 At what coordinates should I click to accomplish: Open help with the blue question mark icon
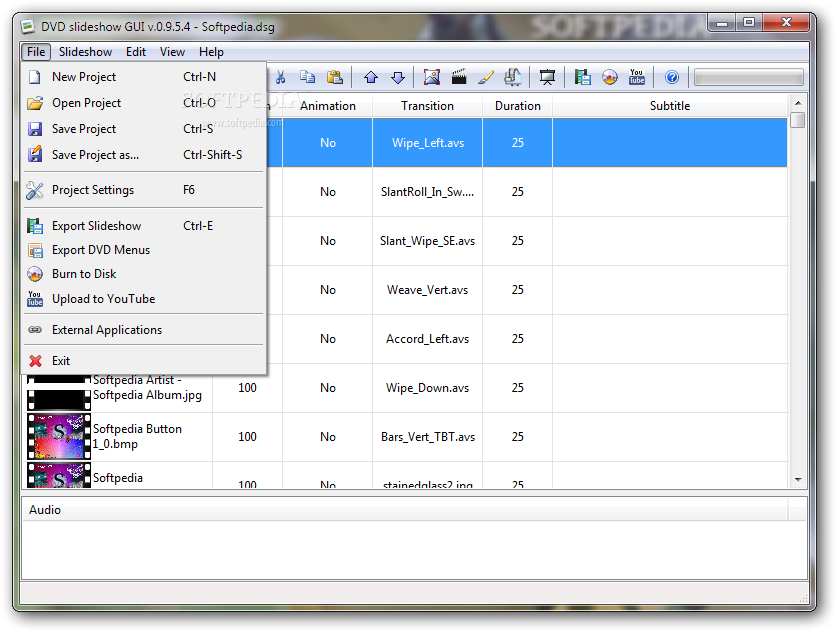672,77
